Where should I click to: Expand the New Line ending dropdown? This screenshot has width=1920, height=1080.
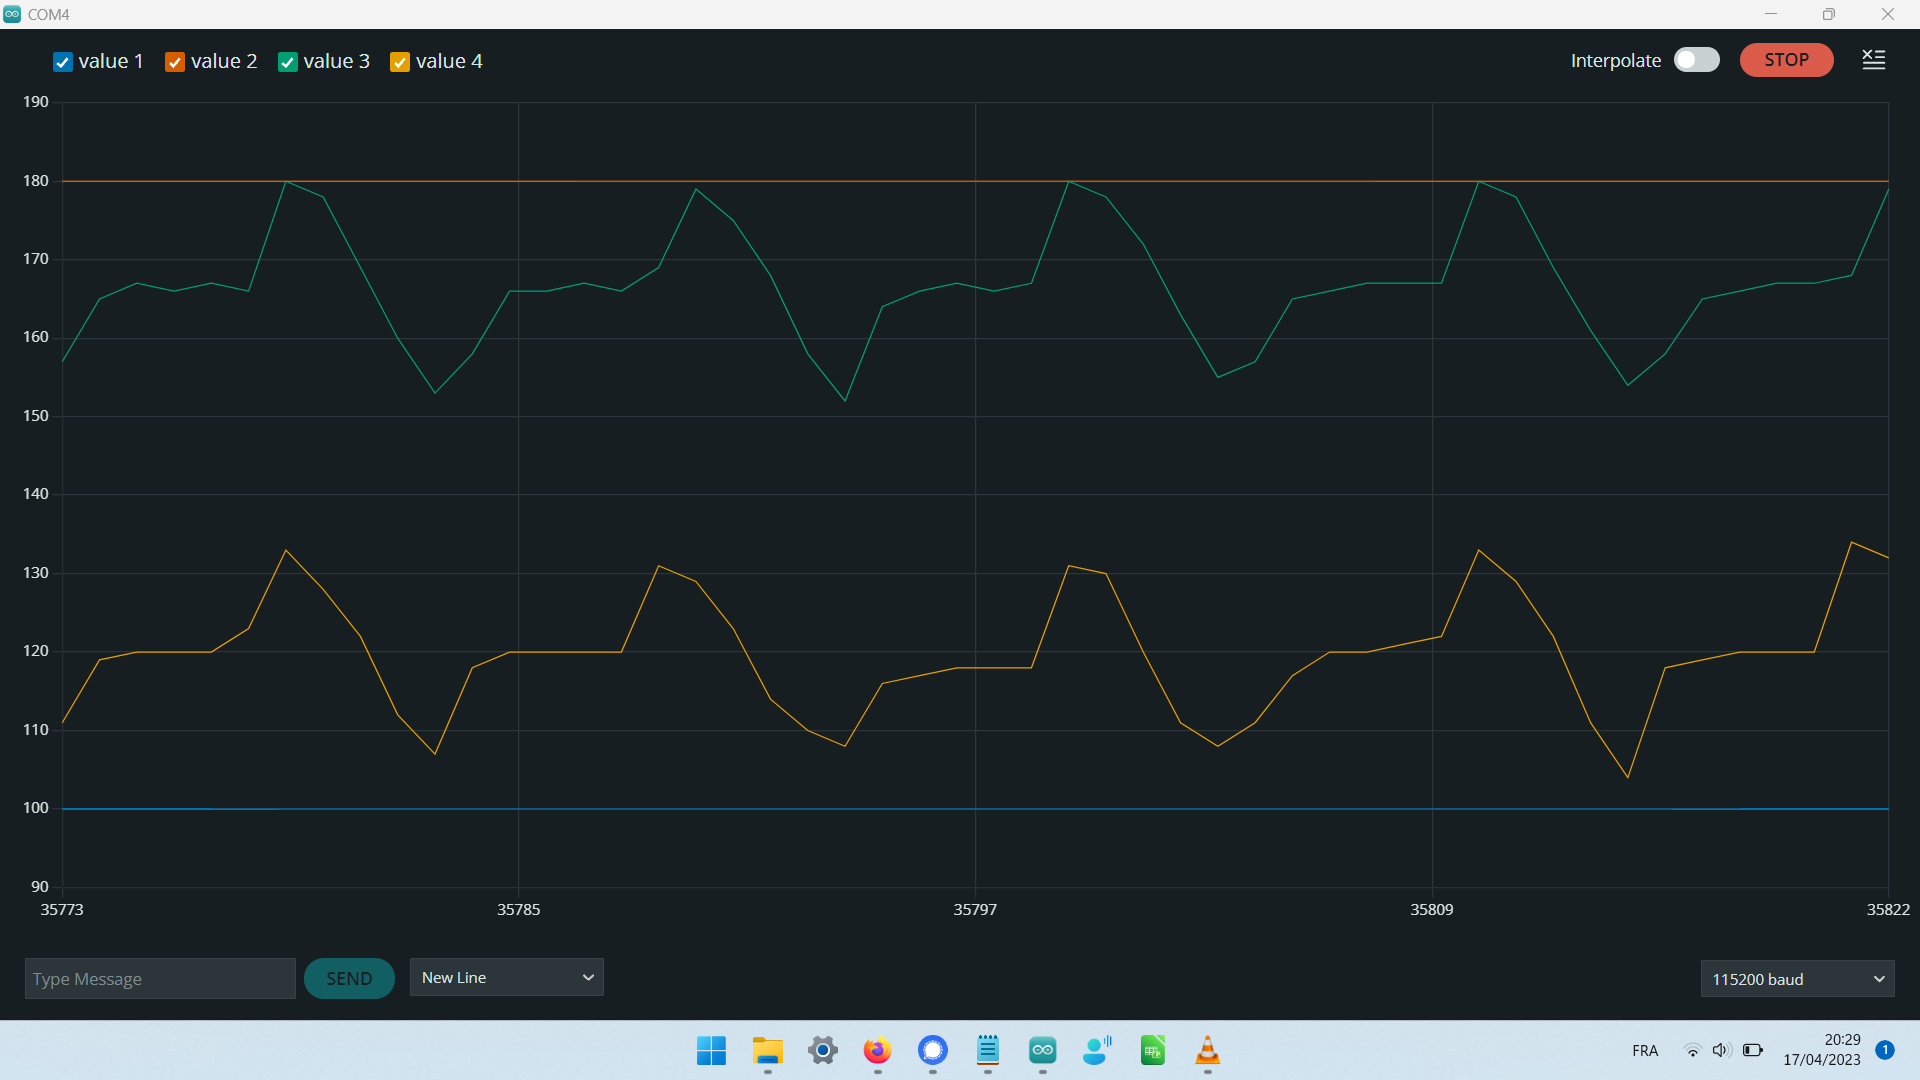[506, 977]
